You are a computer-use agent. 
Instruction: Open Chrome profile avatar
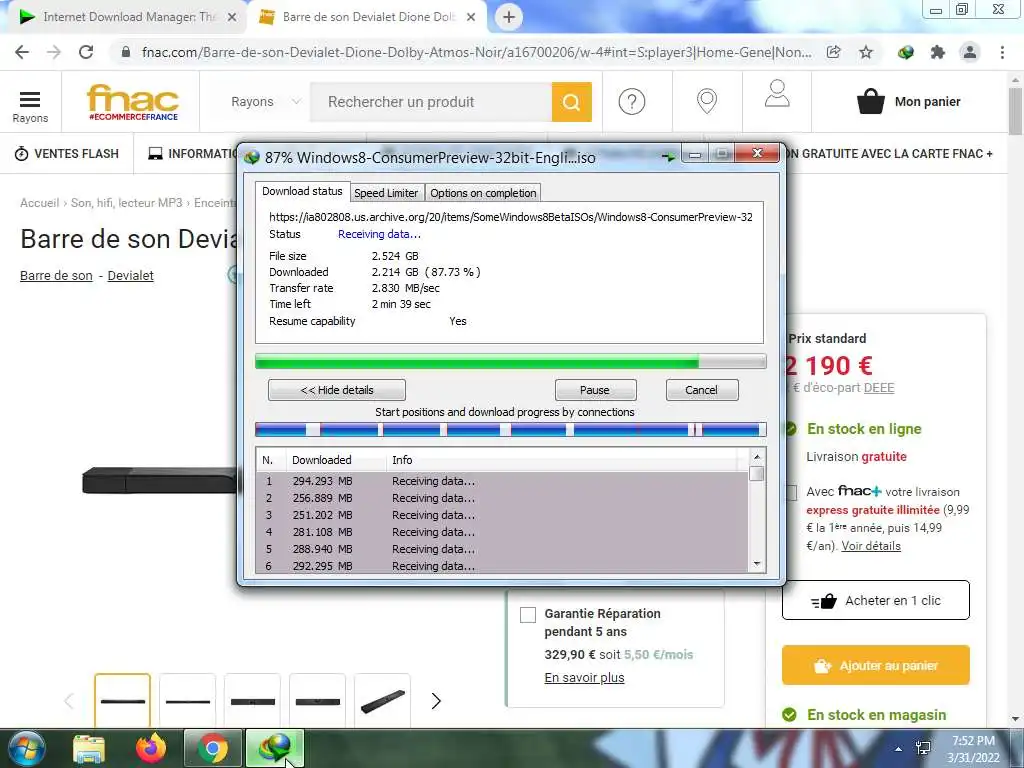pyautogui.click(x=970, y=52)
